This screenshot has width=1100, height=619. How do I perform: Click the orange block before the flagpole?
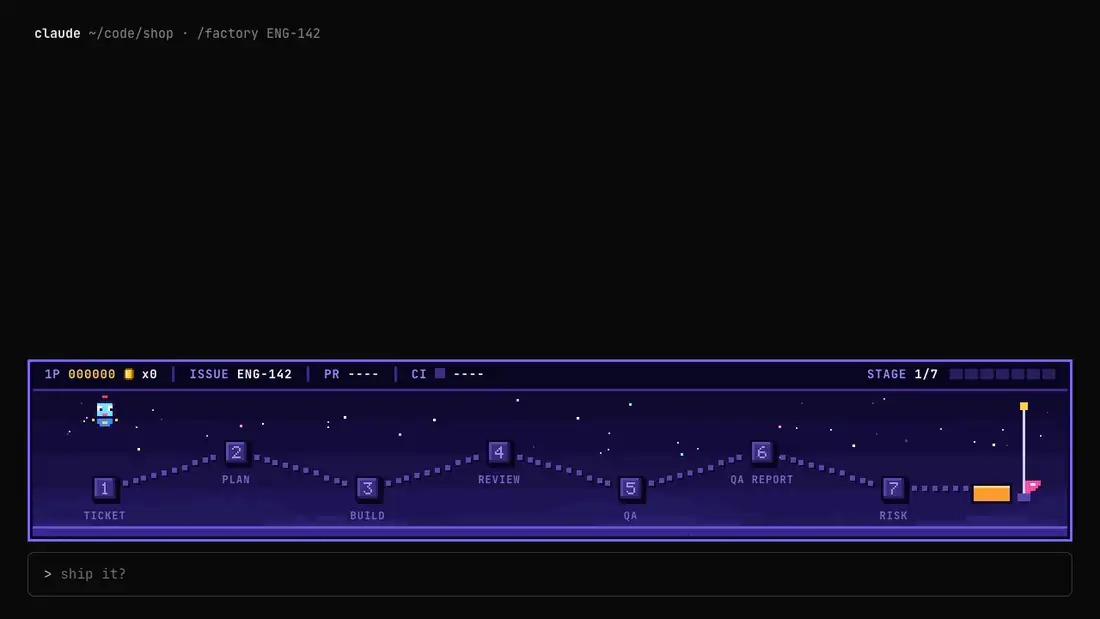[991, 493]
